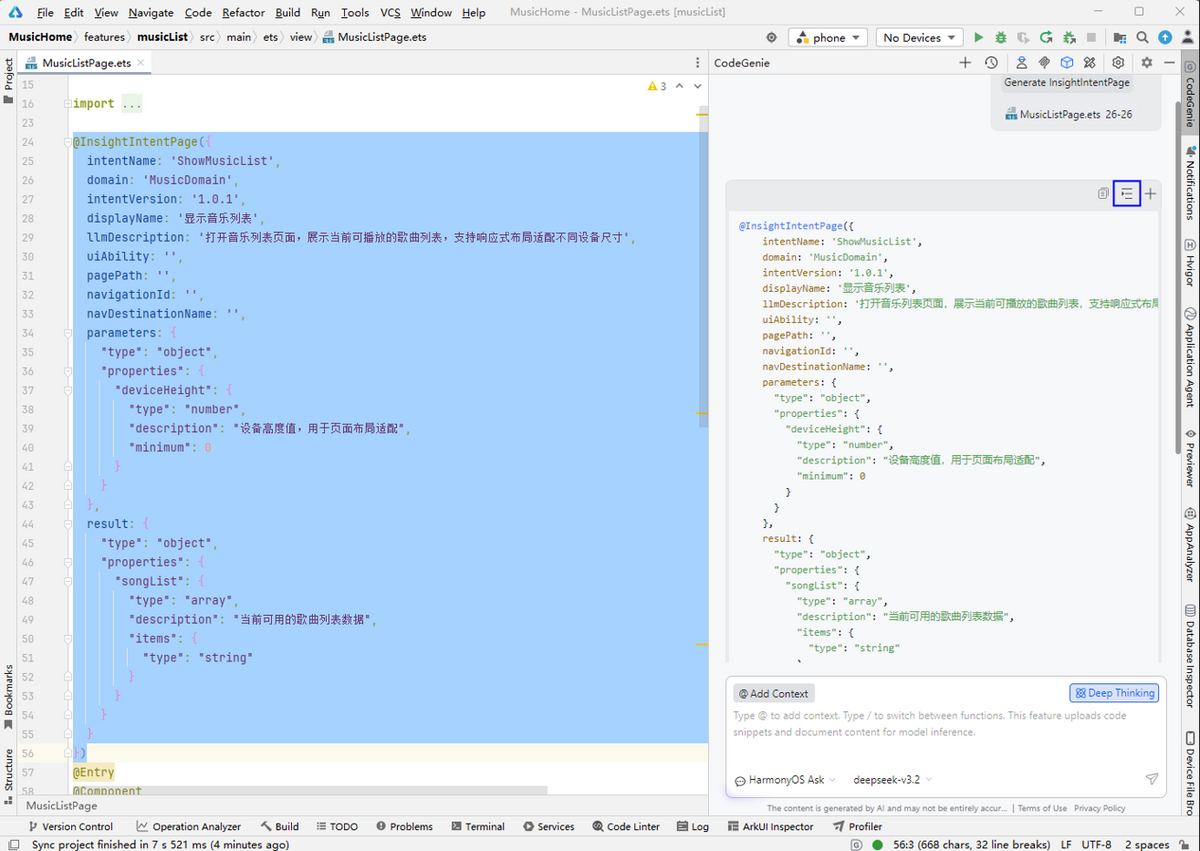Open the Refactor menu

click(x=243, y=12)
